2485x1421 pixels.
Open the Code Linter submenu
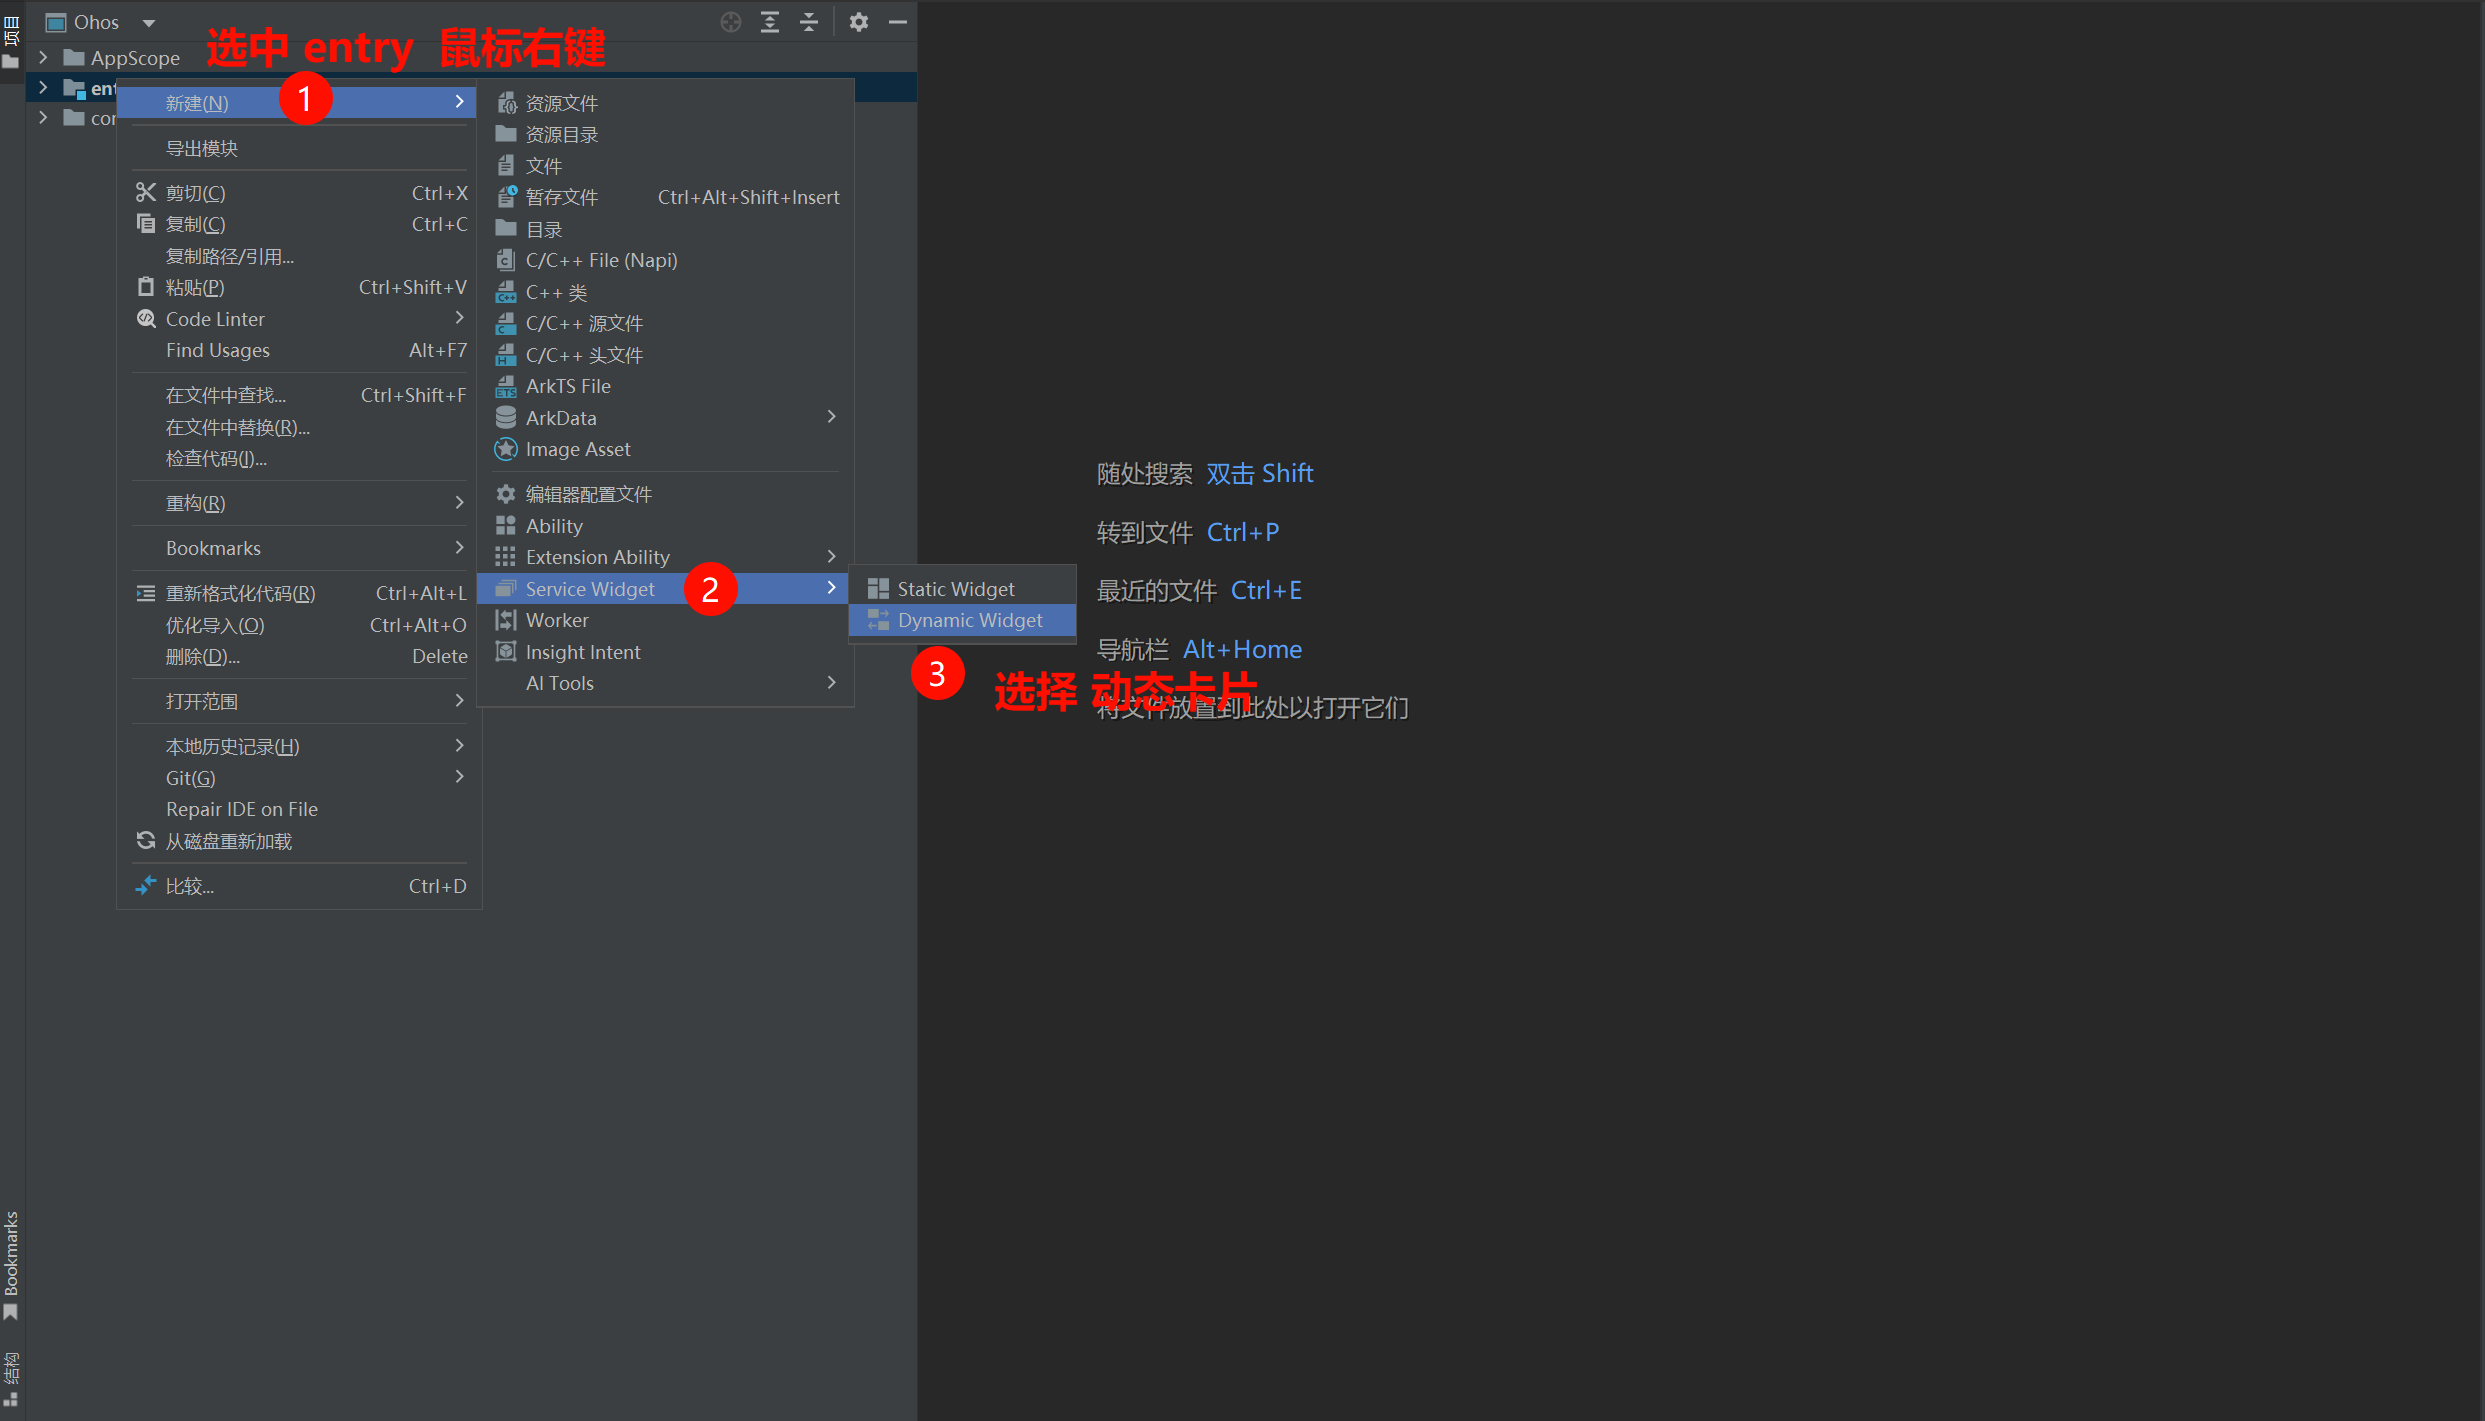[x=215, y=319]
